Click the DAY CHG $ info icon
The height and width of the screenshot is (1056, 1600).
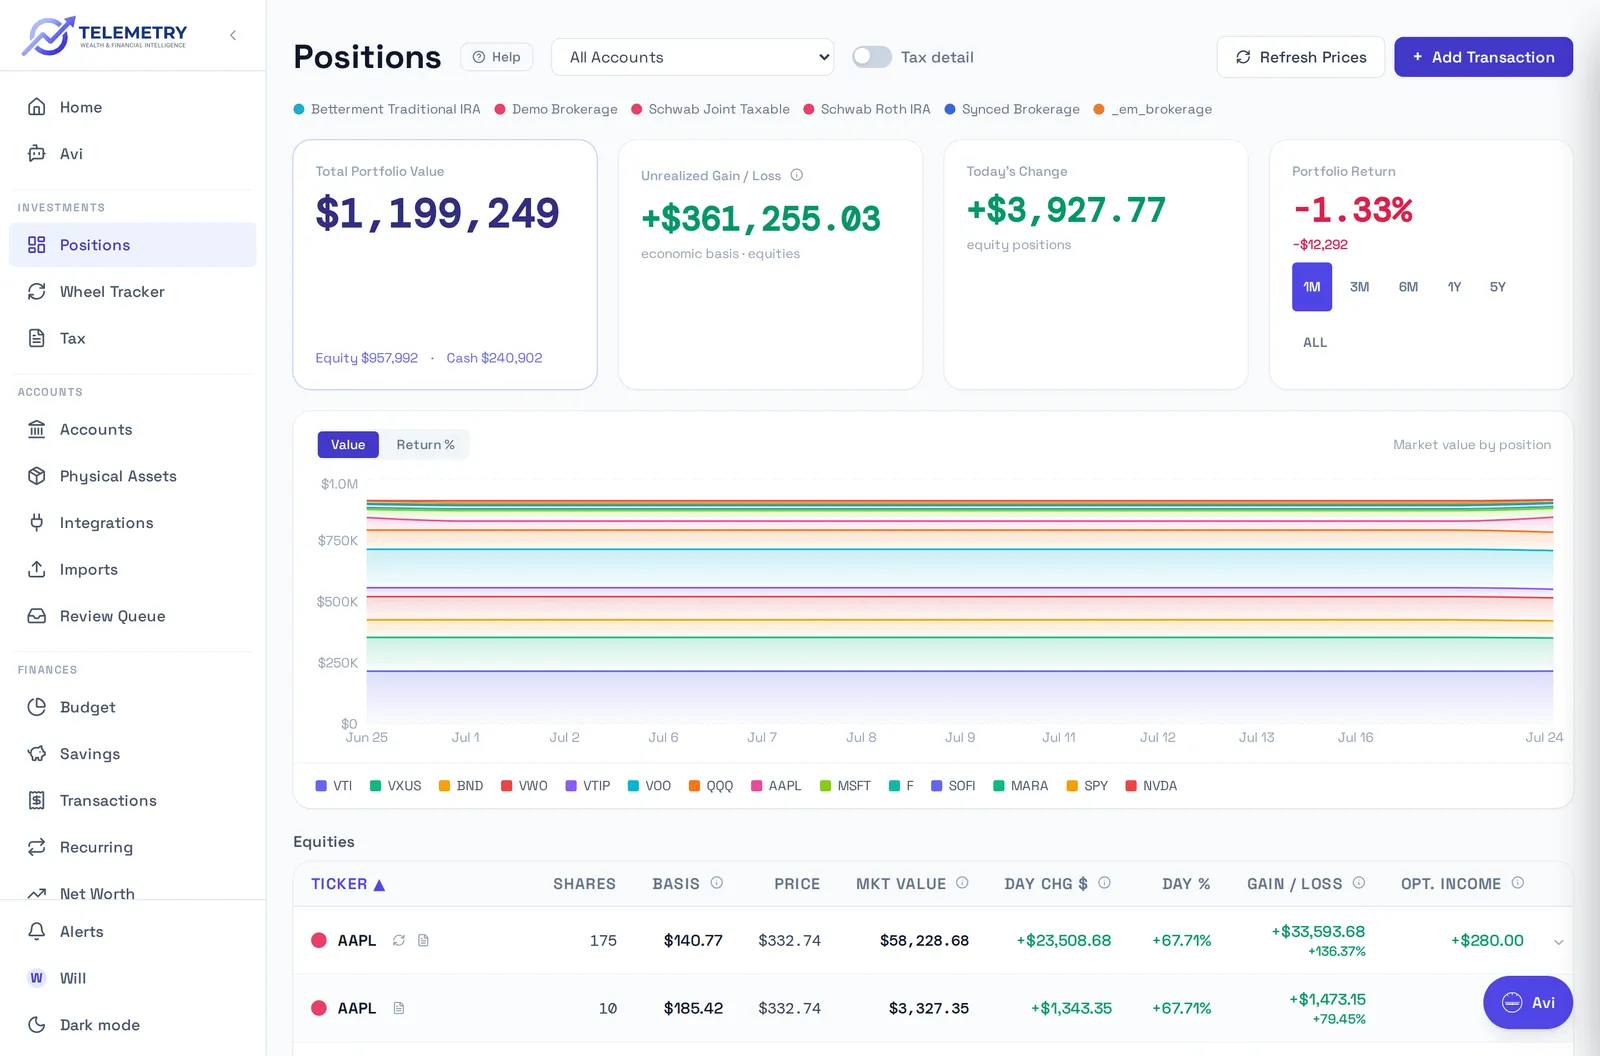coord(1105,883)
